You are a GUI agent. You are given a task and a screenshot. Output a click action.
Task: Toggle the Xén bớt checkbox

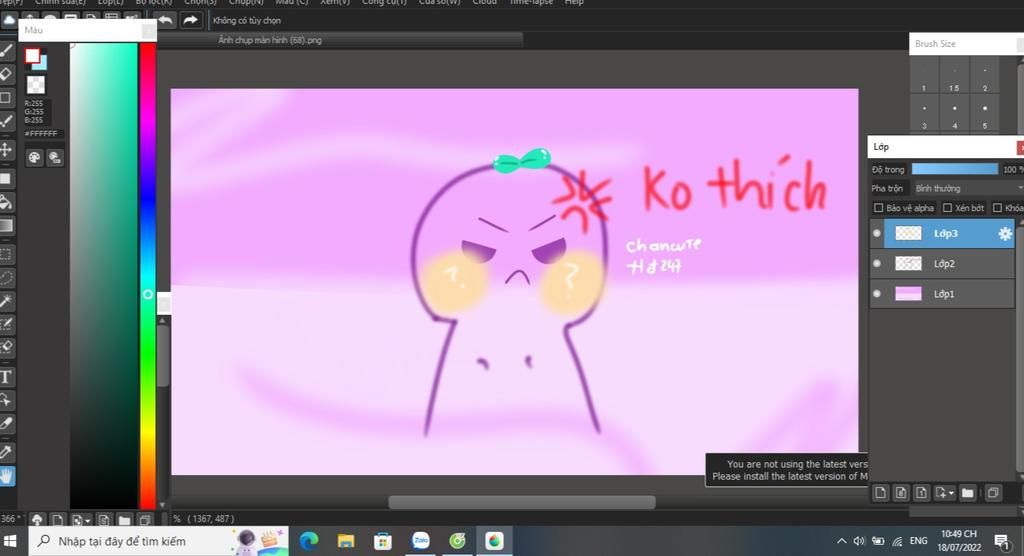[x=948, y=208]
